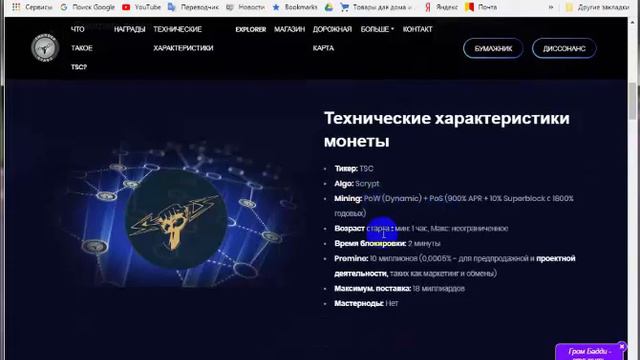Click the Premine: 10 миллионов line
The height and width of the screenshot is (360, 640).
[455, 266]
